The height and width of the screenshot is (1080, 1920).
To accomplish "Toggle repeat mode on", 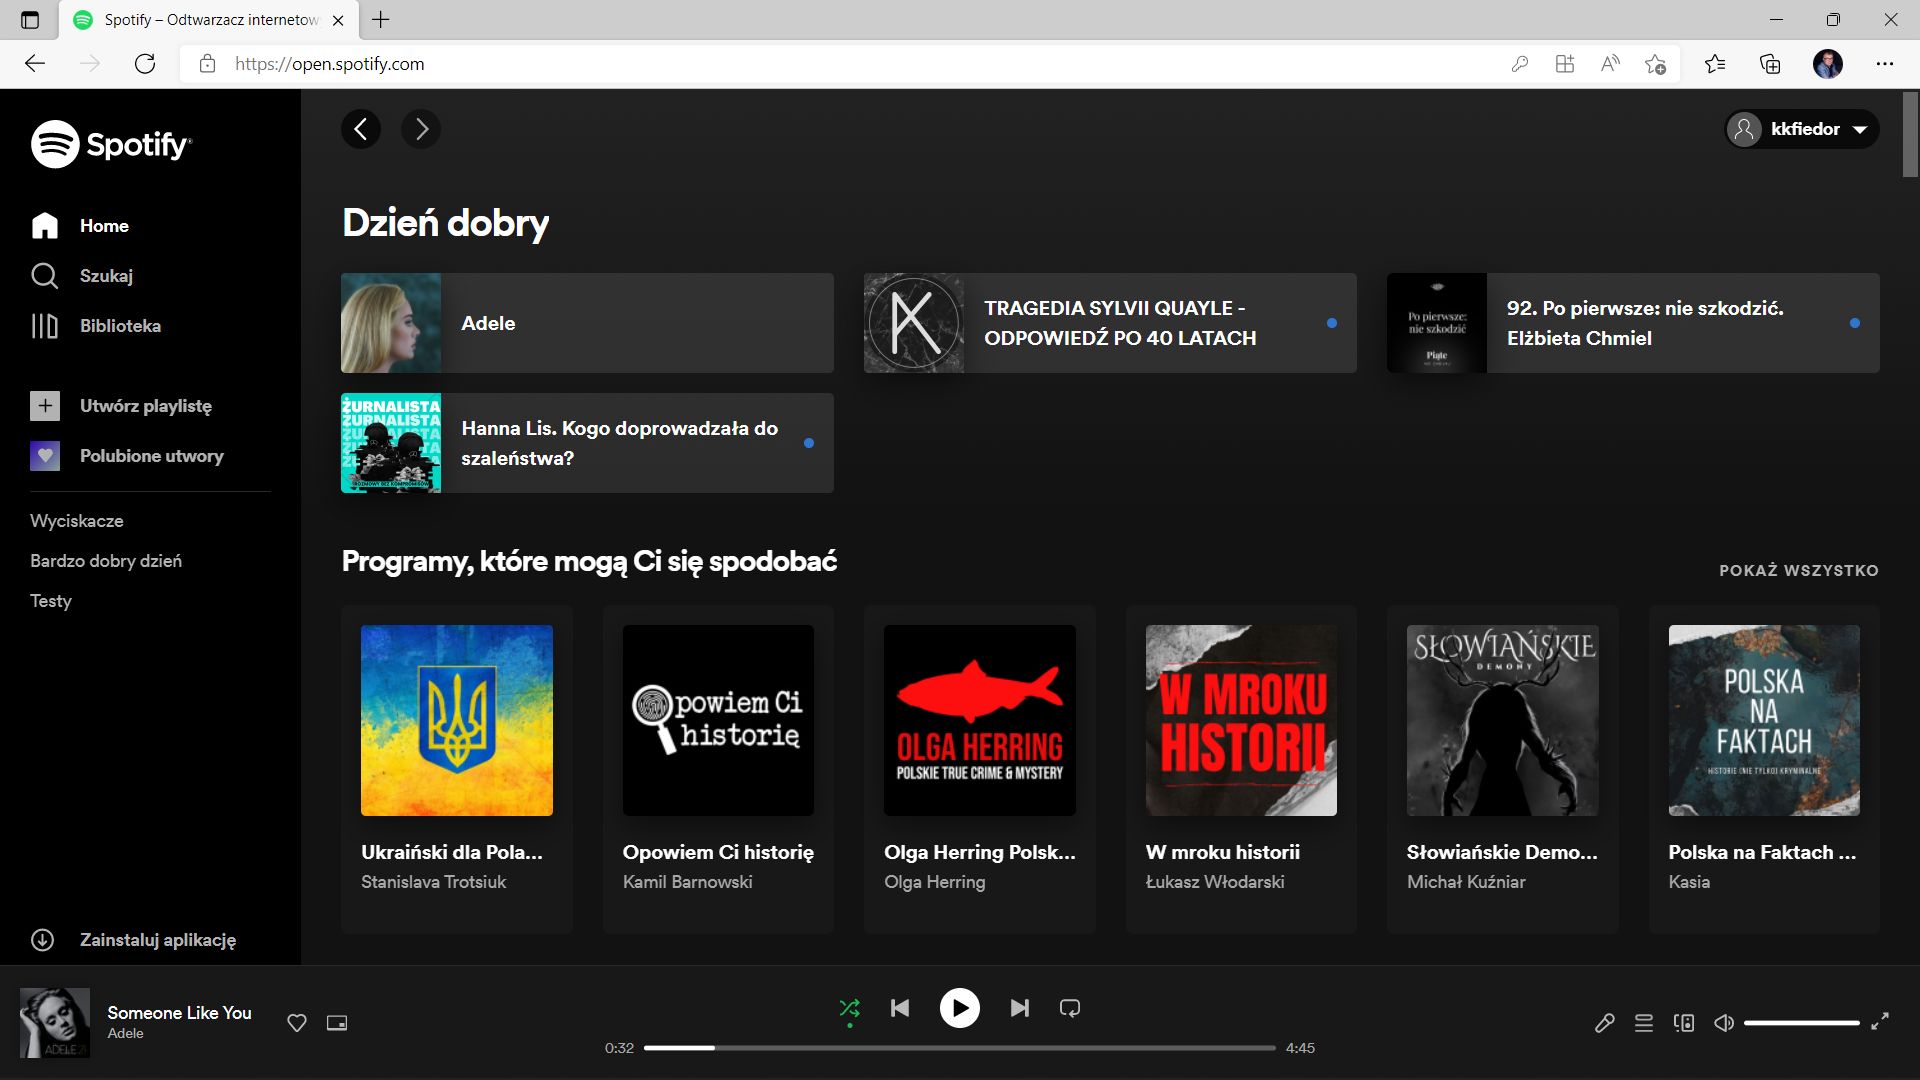I will [1069, 1008].
